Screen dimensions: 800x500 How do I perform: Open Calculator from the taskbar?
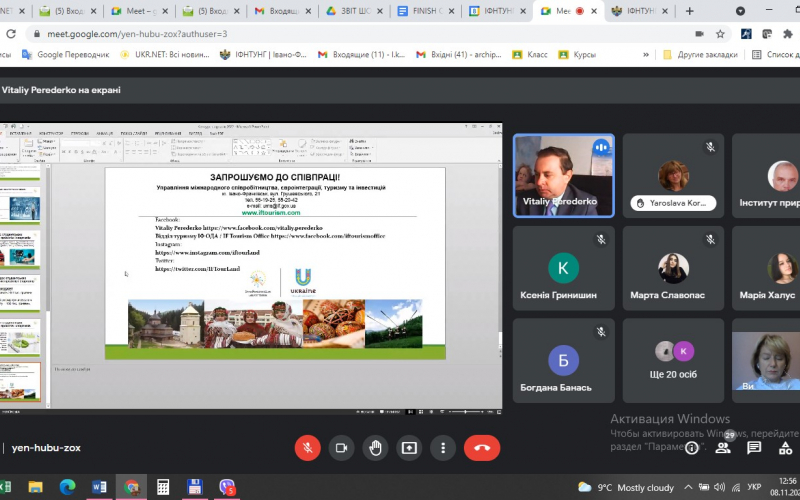point(163,487)
